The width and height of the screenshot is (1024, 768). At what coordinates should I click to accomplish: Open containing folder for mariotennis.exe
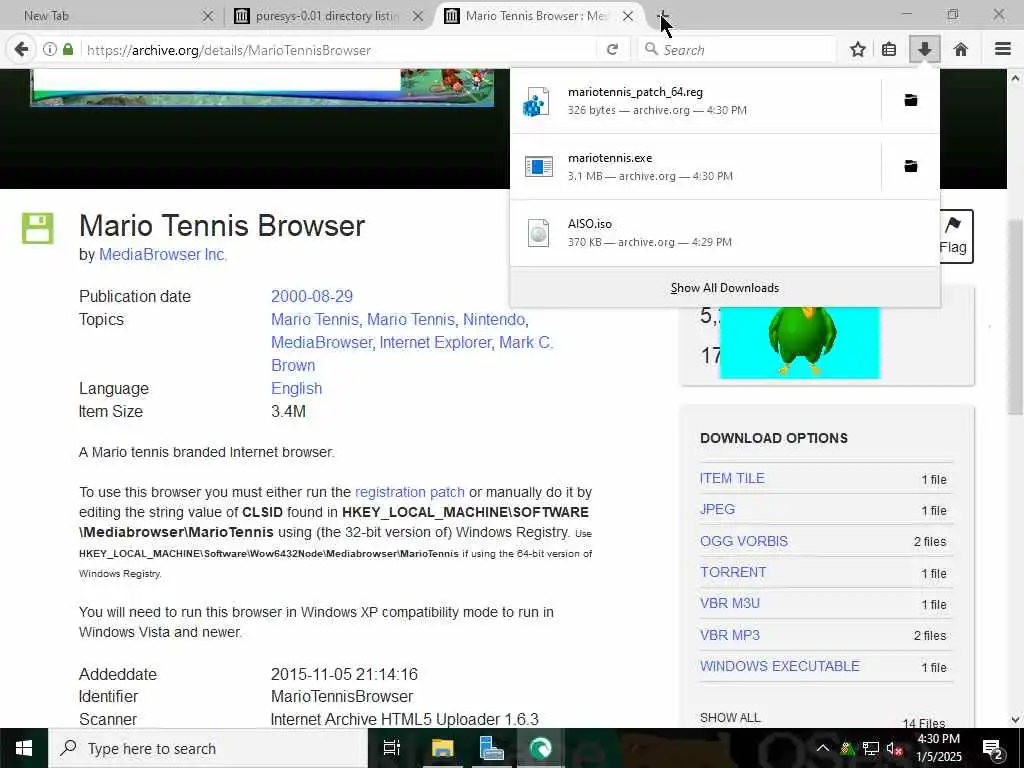(910, 166)
